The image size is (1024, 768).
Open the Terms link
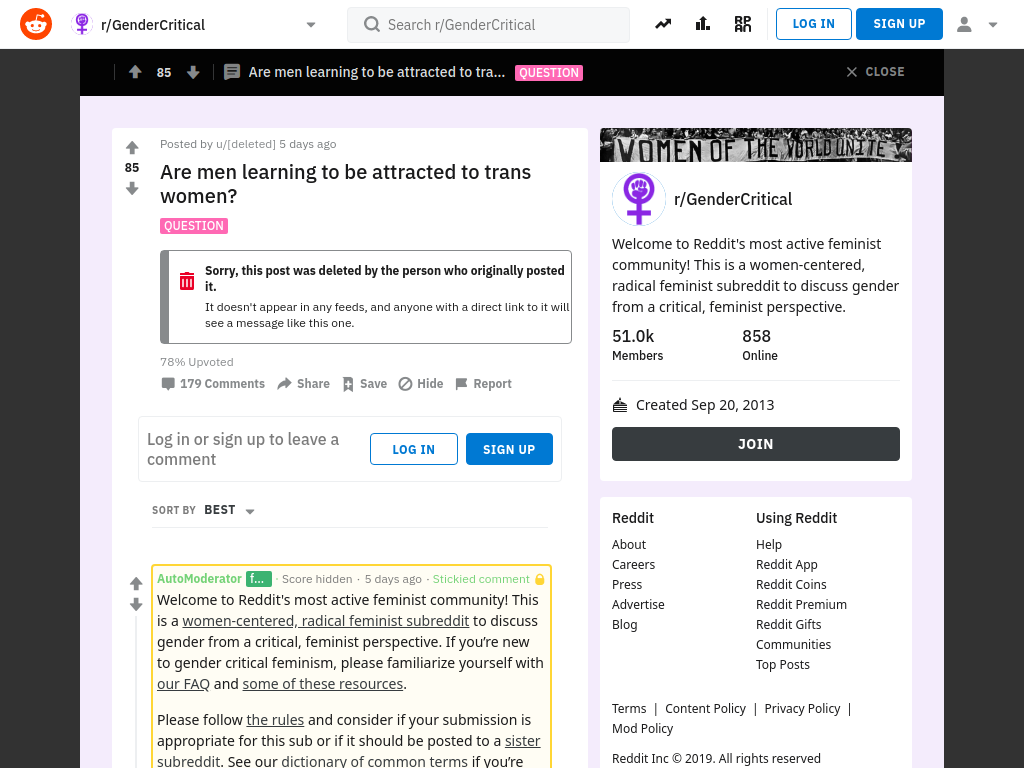pos(629,709)
